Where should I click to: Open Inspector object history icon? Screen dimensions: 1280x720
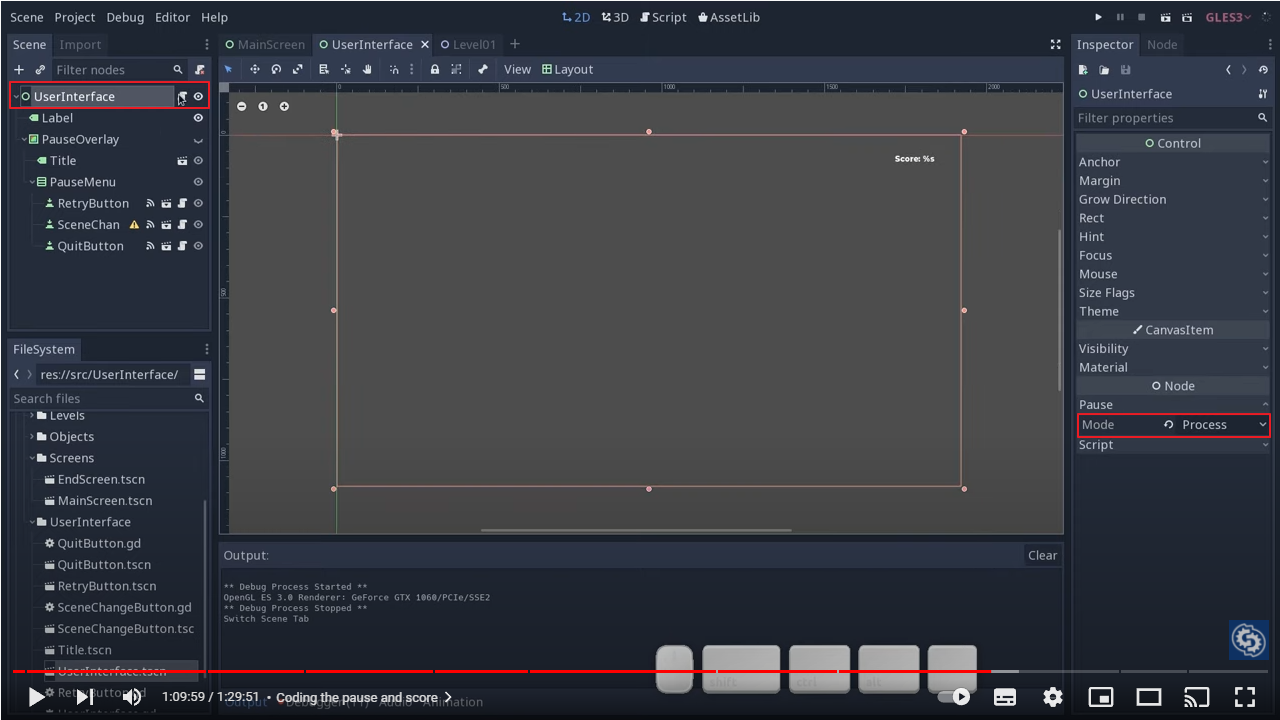click(x=1263, y=70)
